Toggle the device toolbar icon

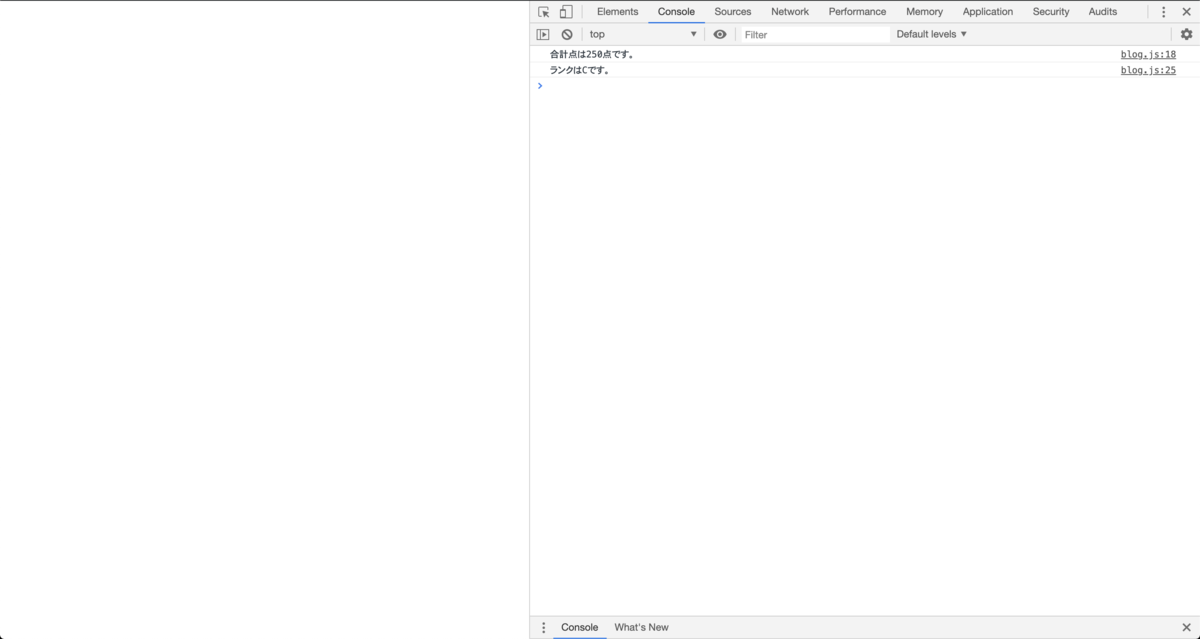566,12
